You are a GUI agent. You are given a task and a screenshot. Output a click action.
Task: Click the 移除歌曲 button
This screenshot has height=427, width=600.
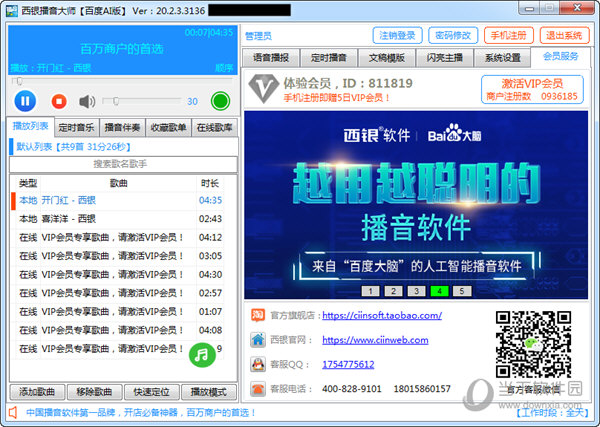(x=94, y=392)
